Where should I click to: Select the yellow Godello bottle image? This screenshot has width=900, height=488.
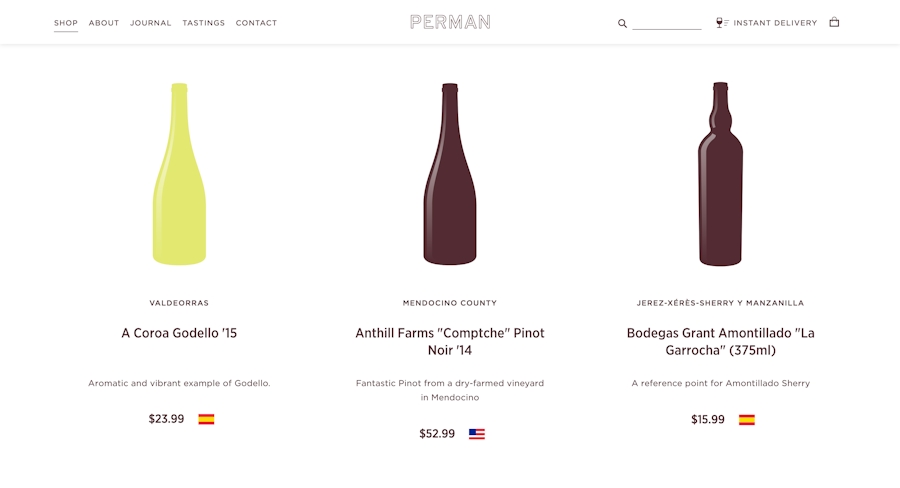click(x=179, y=174)
